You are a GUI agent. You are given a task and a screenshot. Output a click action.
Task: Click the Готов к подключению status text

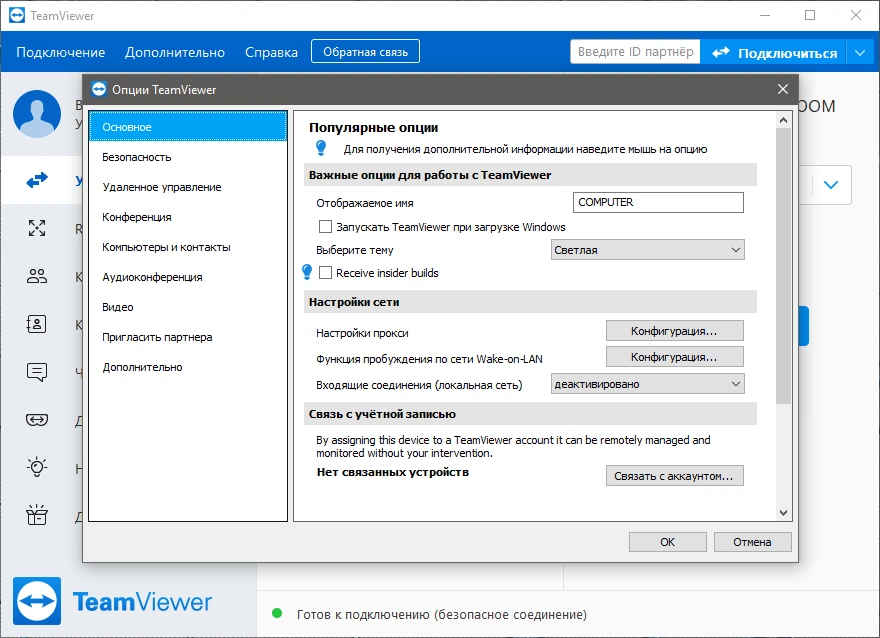[442, 614]
